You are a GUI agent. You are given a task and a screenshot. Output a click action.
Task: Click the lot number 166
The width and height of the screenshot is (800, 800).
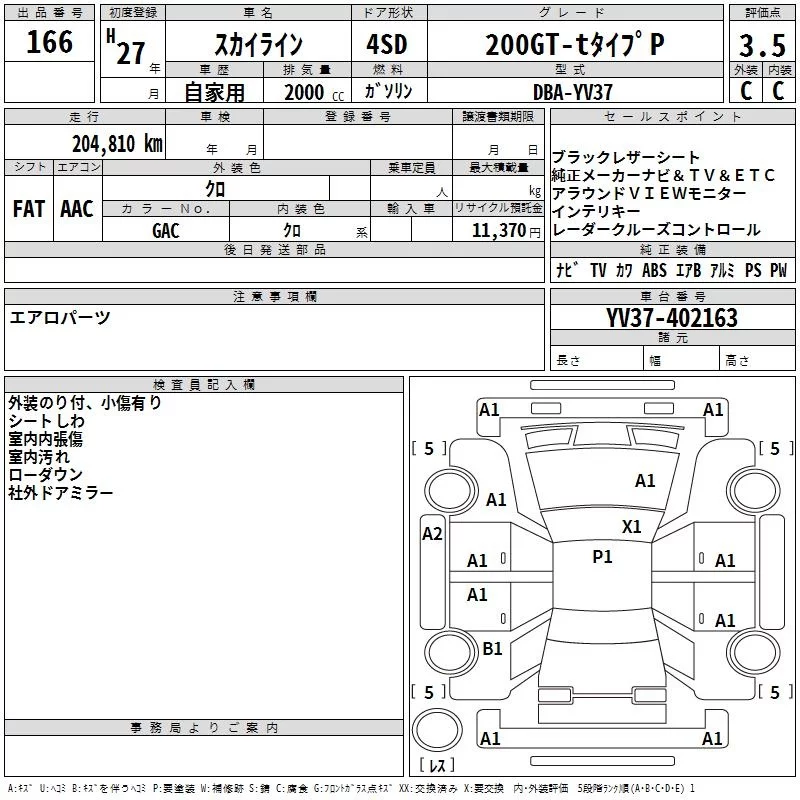(50, 42)
